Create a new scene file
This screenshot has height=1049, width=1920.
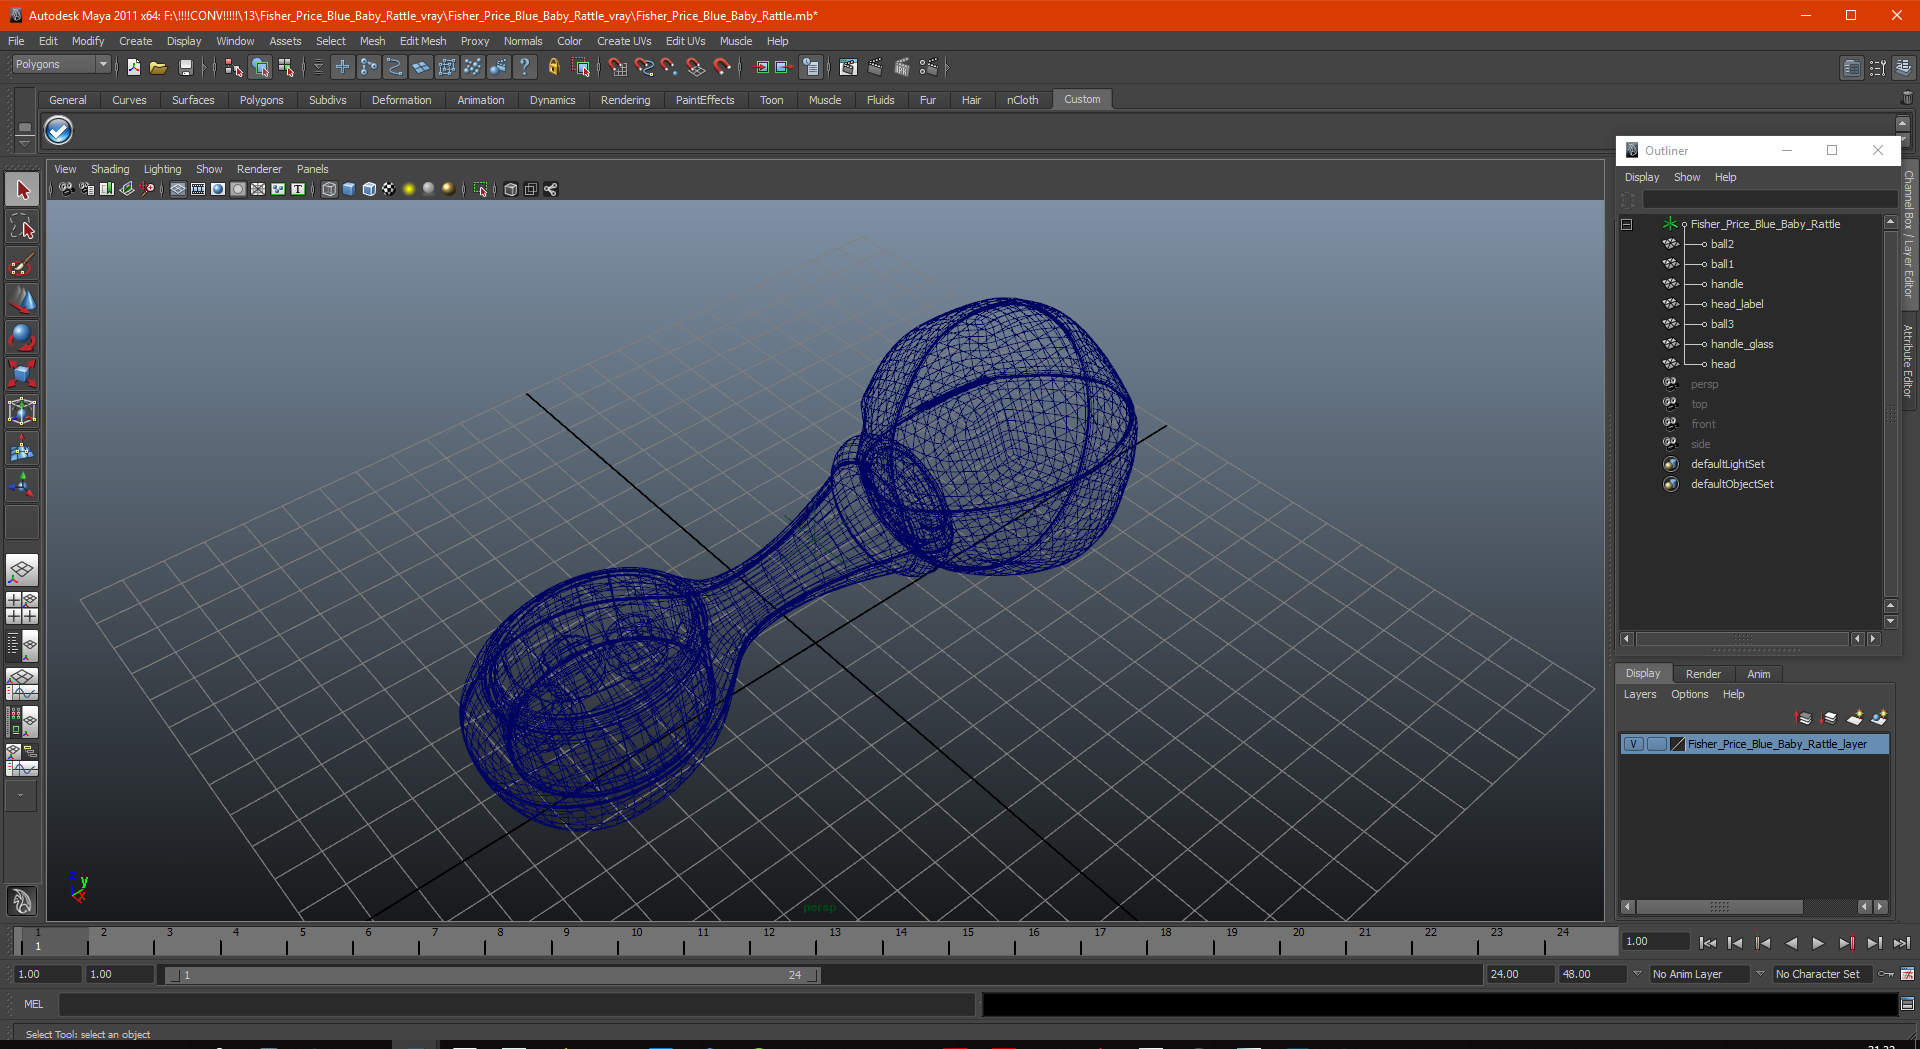(x=133, y=67)
